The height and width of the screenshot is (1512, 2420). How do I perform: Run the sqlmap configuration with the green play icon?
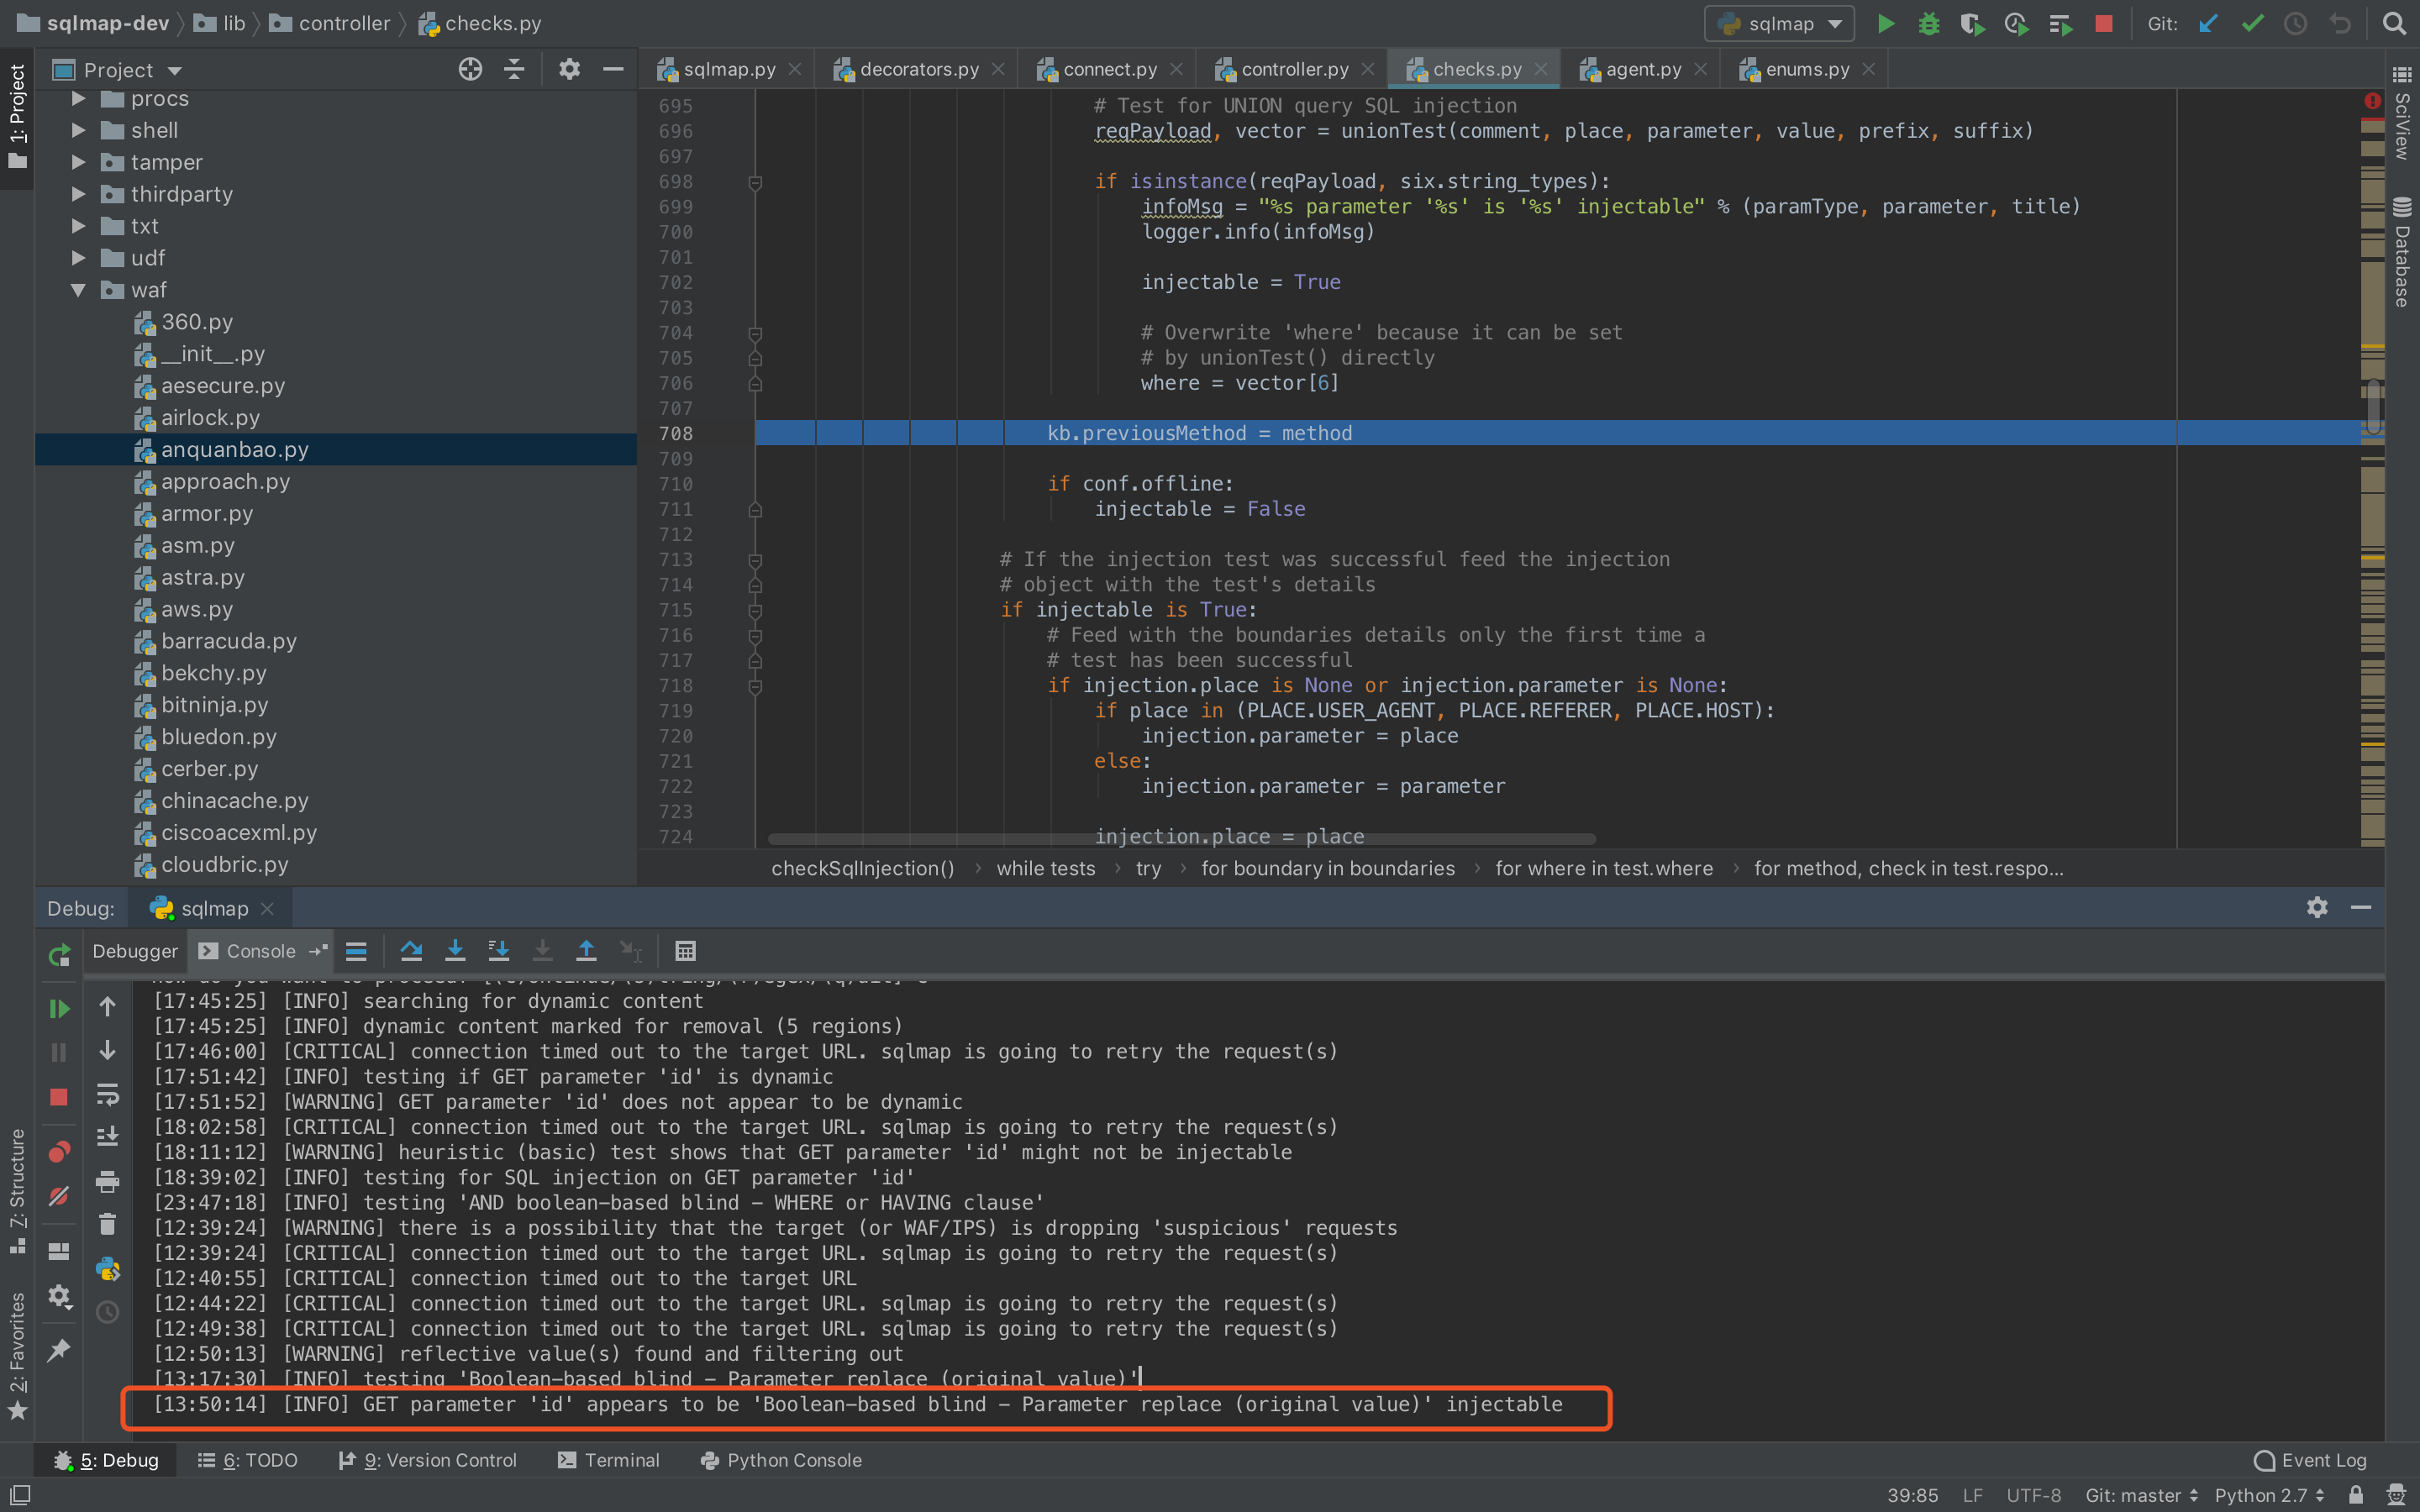(1884, 23)
